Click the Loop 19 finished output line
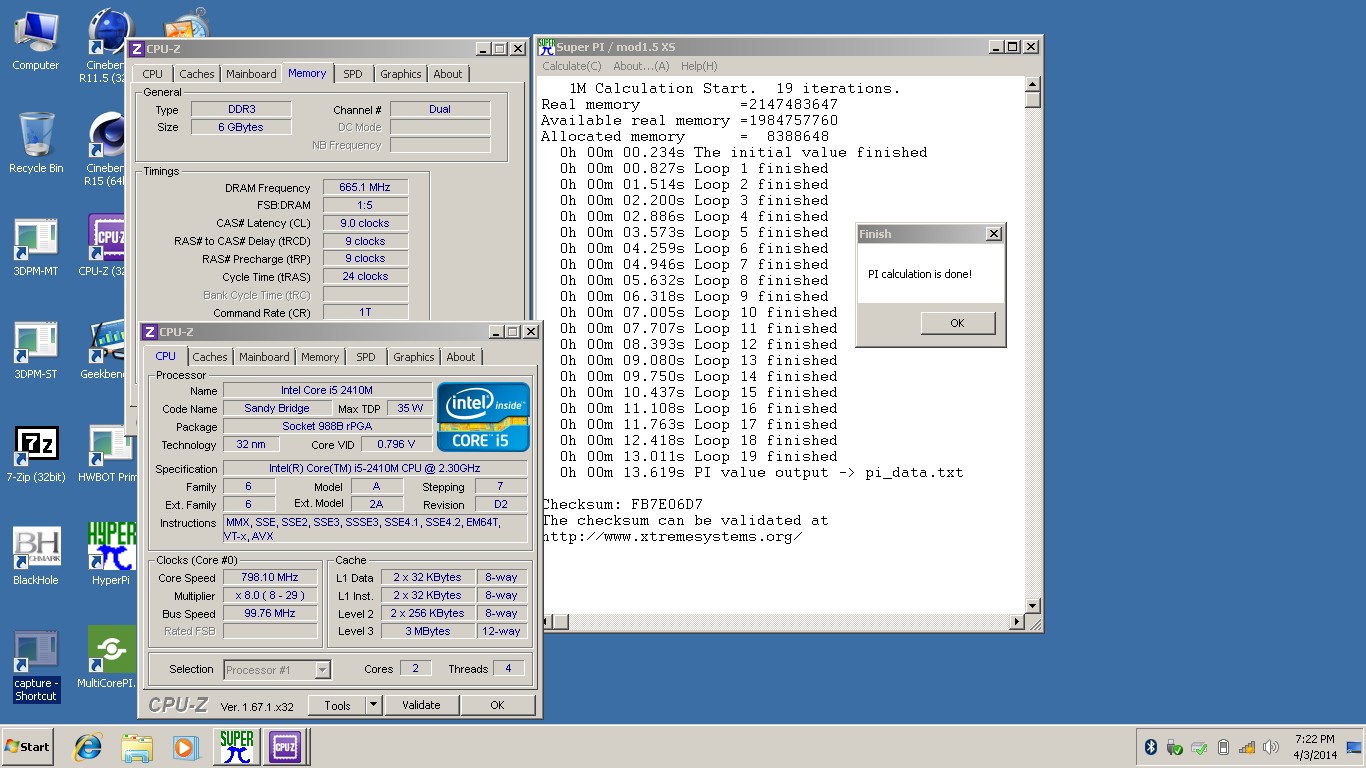This screenshot has width=1366, height=768. (699, 456)
